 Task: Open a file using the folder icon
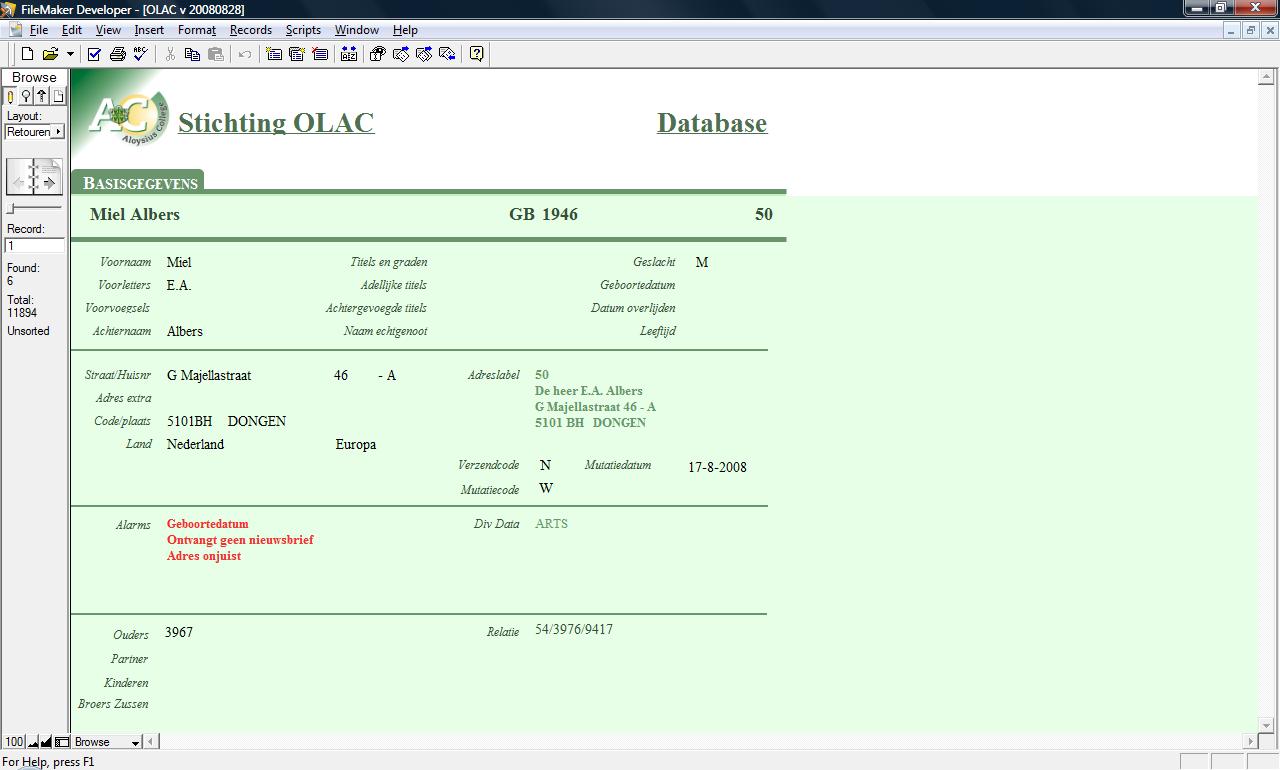(50, 54)
